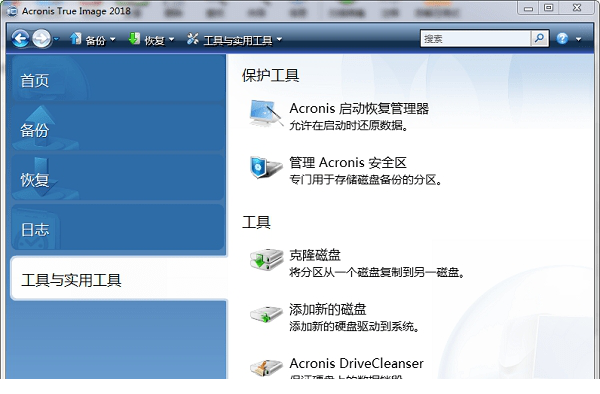
Task: Select 工具与实用工具 sidebar section
Action: (118, 278)
